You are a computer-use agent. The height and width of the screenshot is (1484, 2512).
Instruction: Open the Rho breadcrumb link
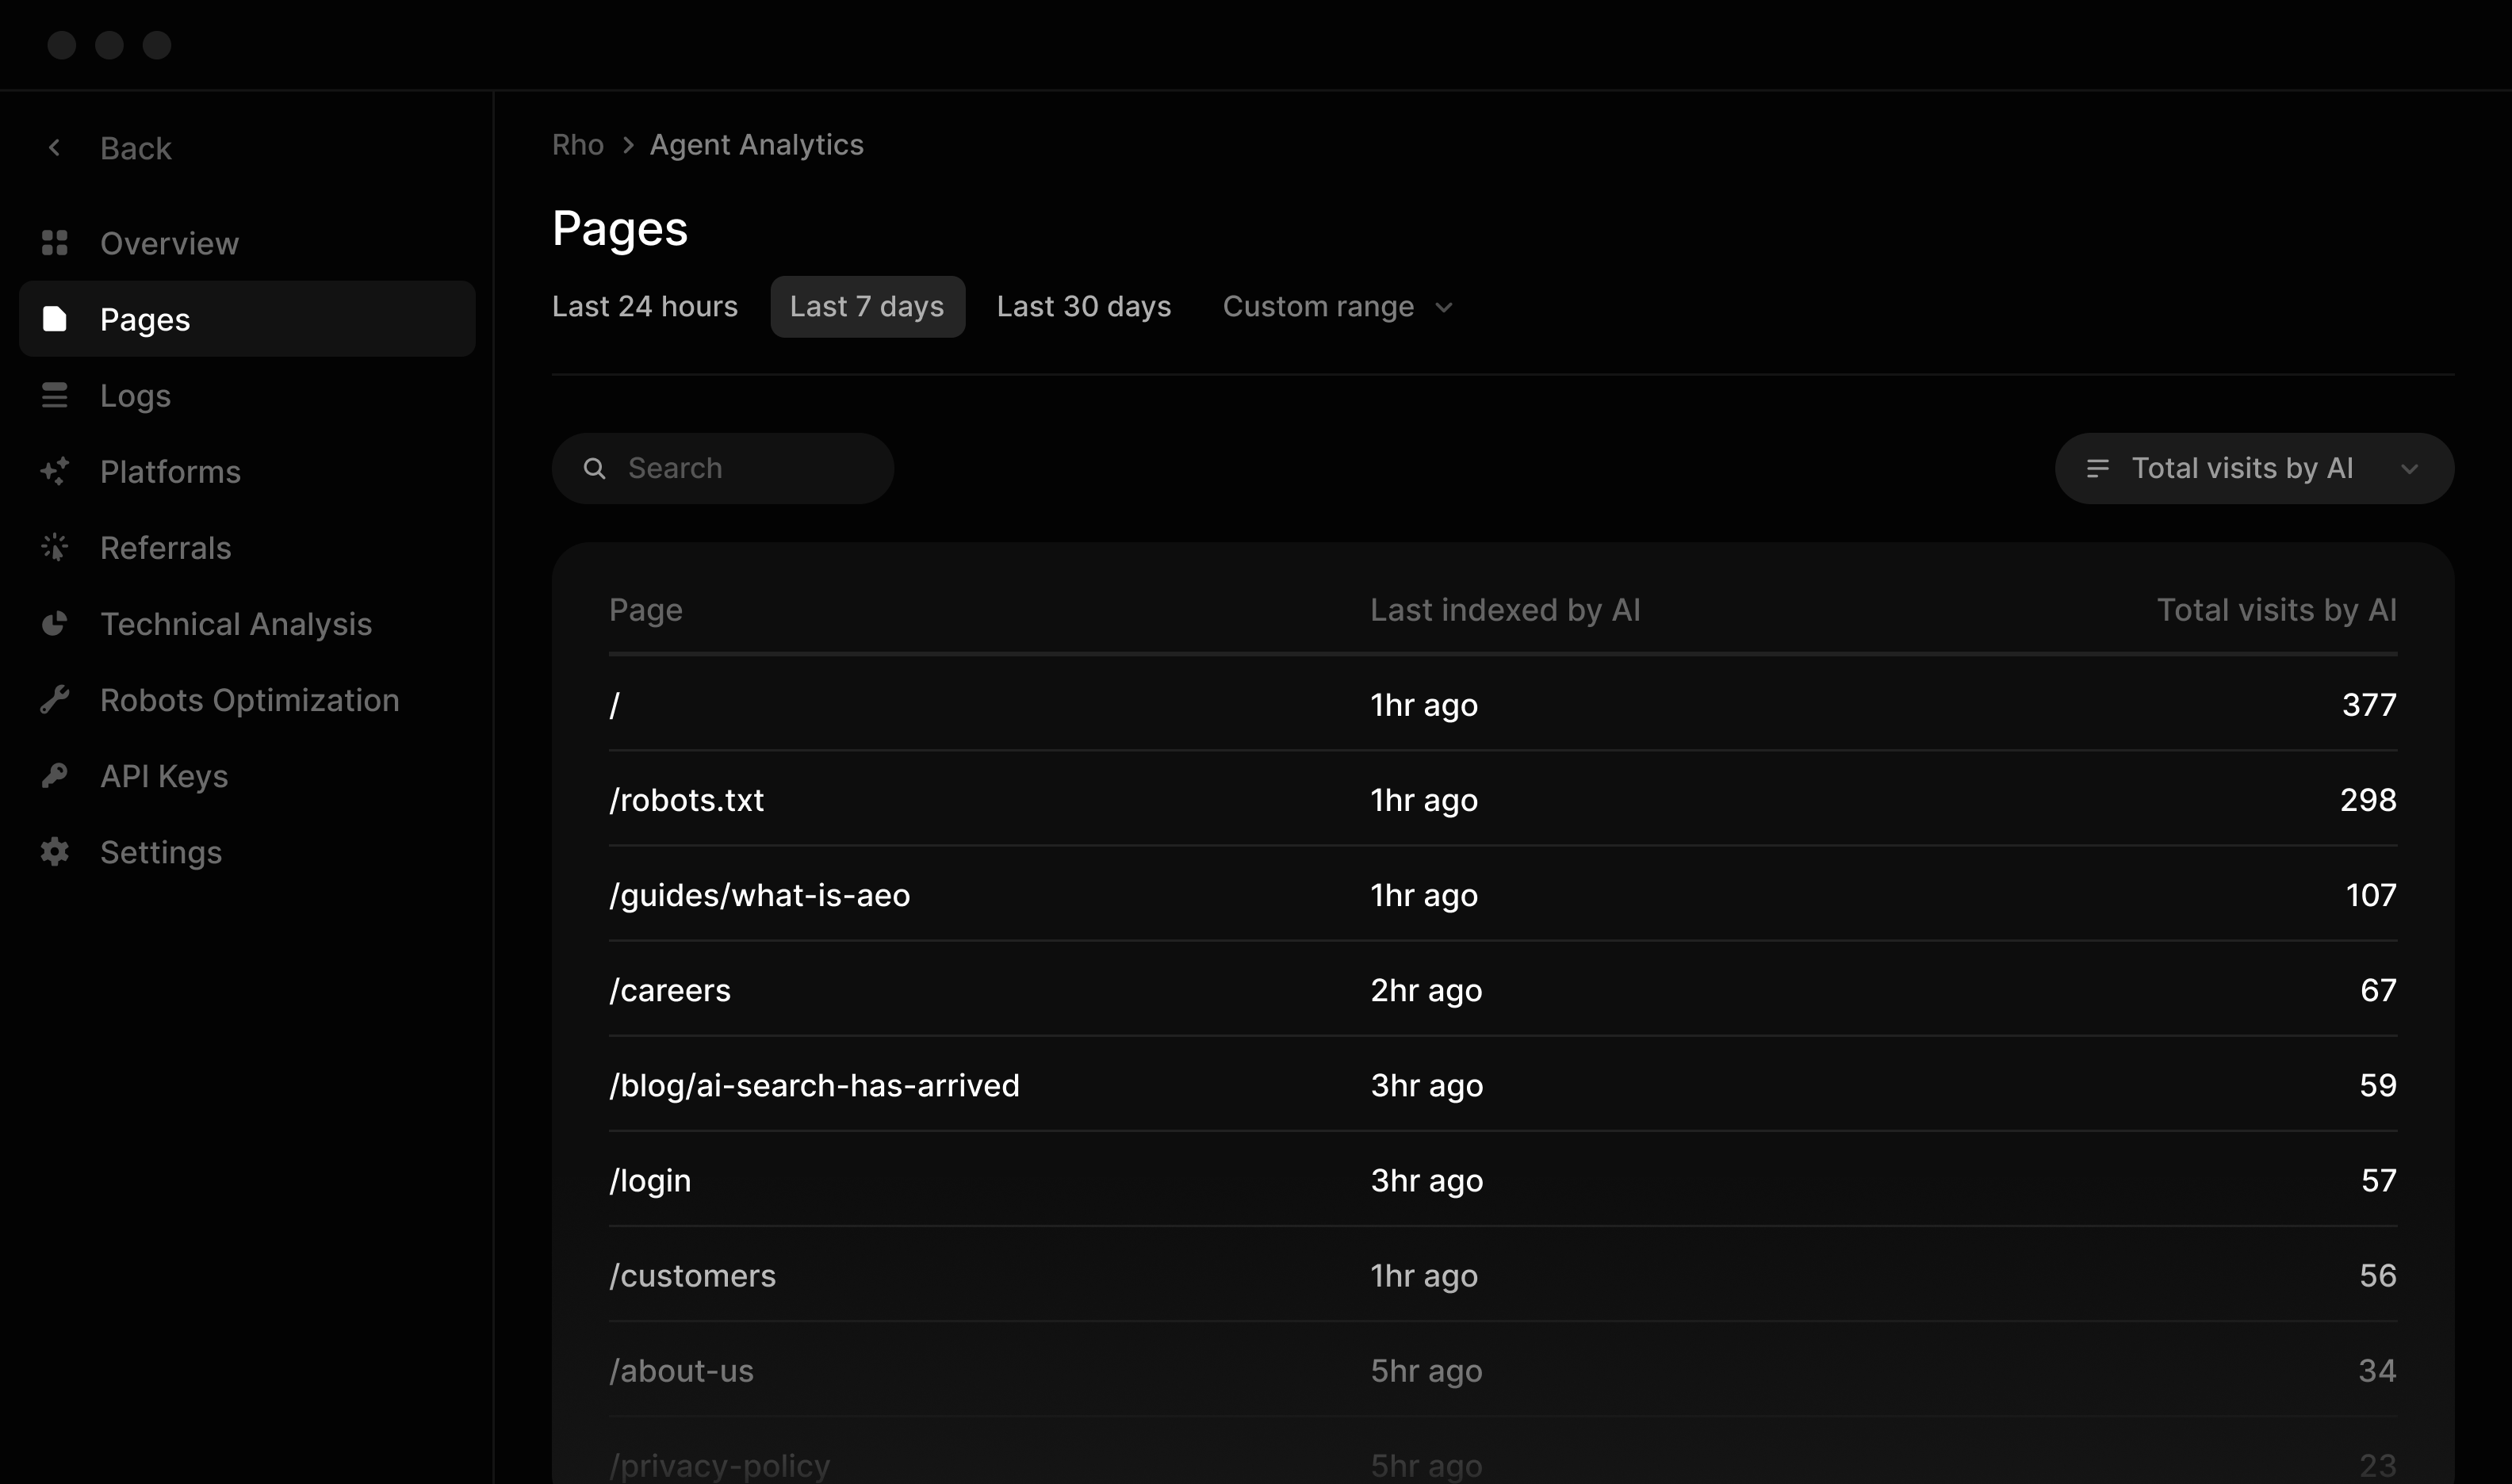coord(577,144)
